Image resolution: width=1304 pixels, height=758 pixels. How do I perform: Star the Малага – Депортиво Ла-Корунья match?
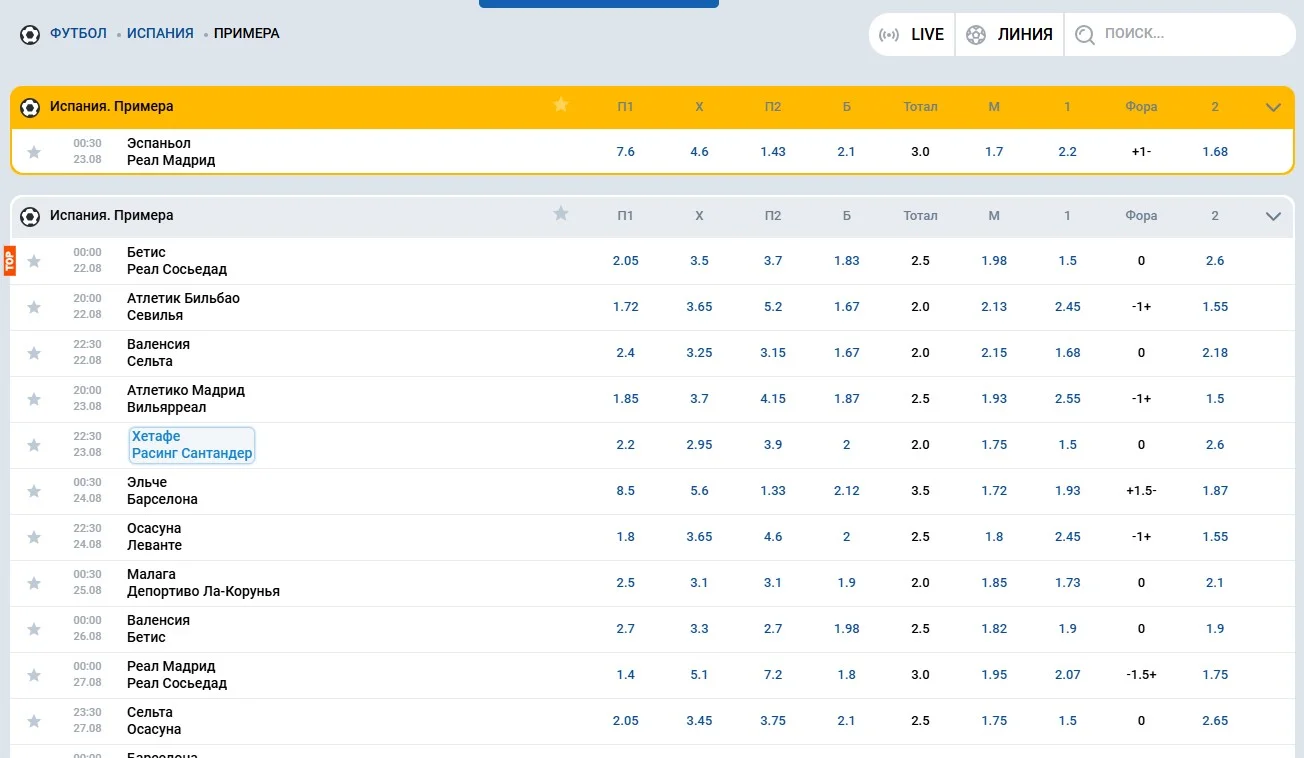pos(34,583)
